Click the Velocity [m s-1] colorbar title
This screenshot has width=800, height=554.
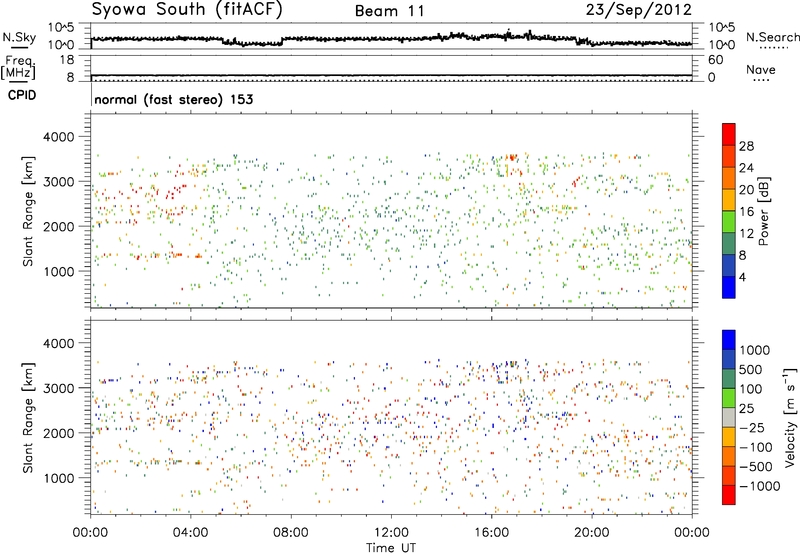790,417
